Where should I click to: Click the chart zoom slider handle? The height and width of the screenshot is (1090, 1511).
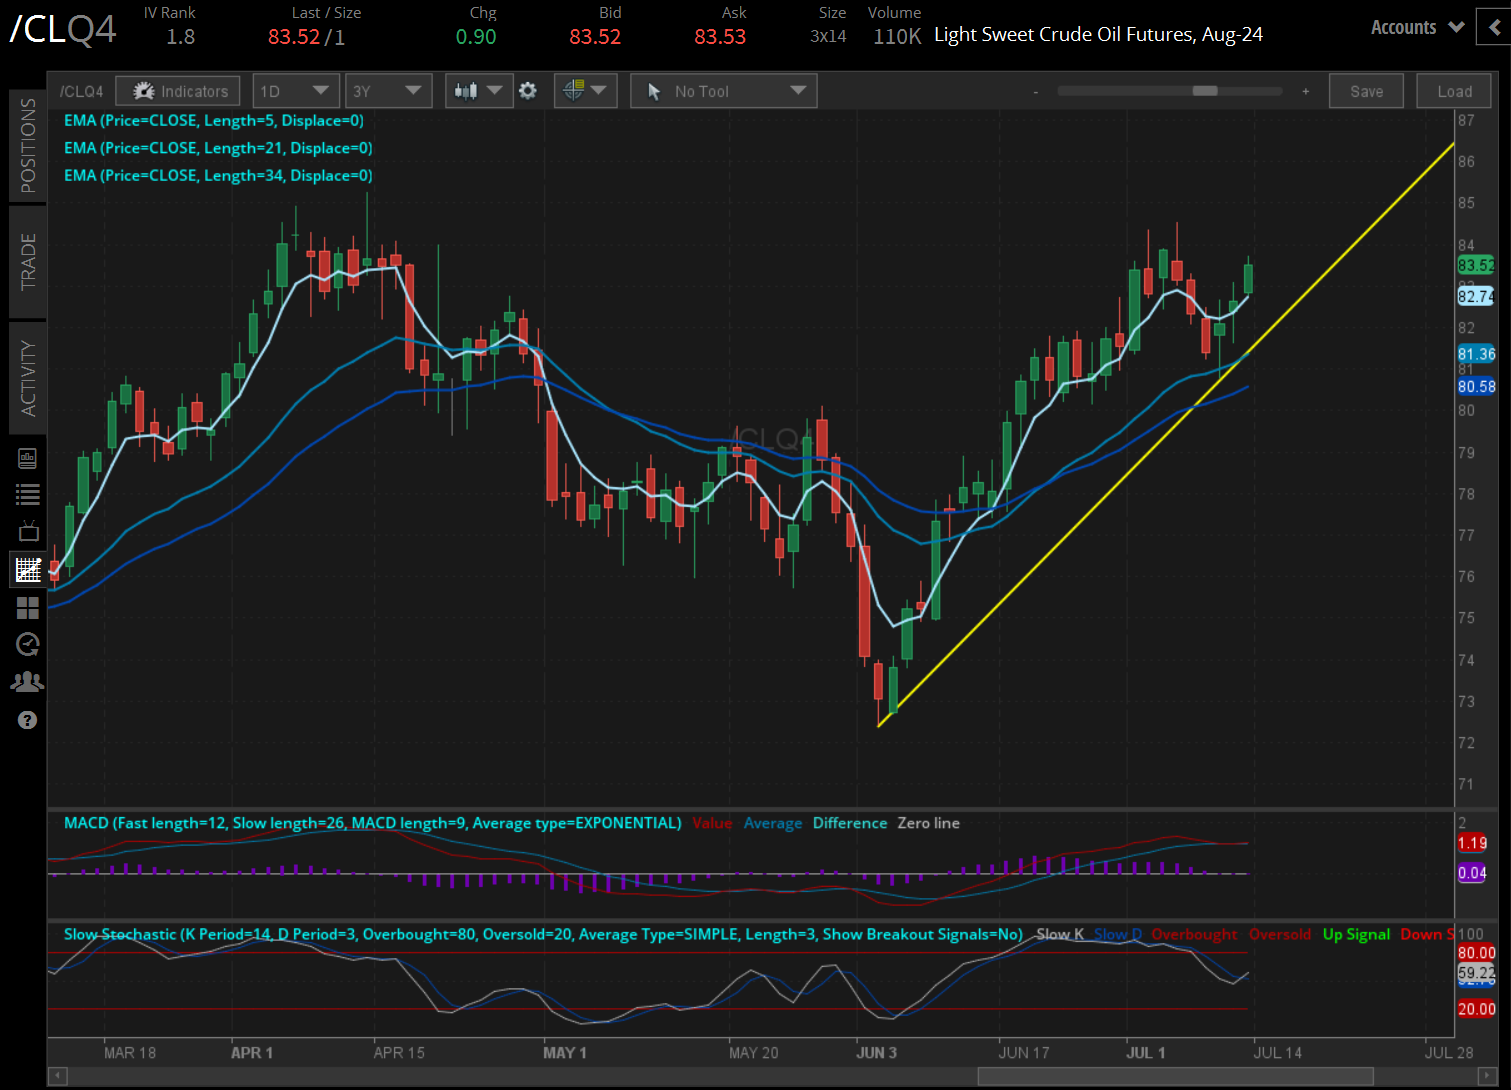(x=1205, y=91)
